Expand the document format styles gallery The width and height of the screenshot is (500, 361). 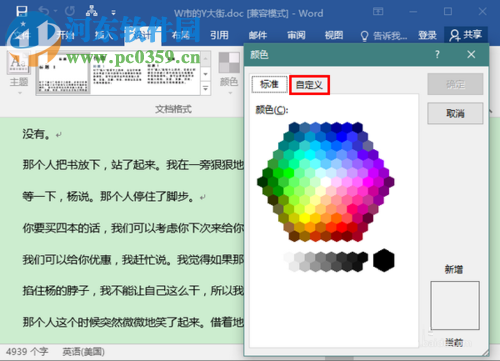[x=206, y=89]
